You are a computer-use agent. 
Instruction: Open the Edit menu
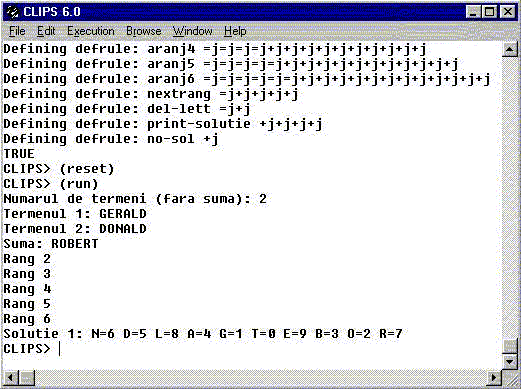(46, 31)
